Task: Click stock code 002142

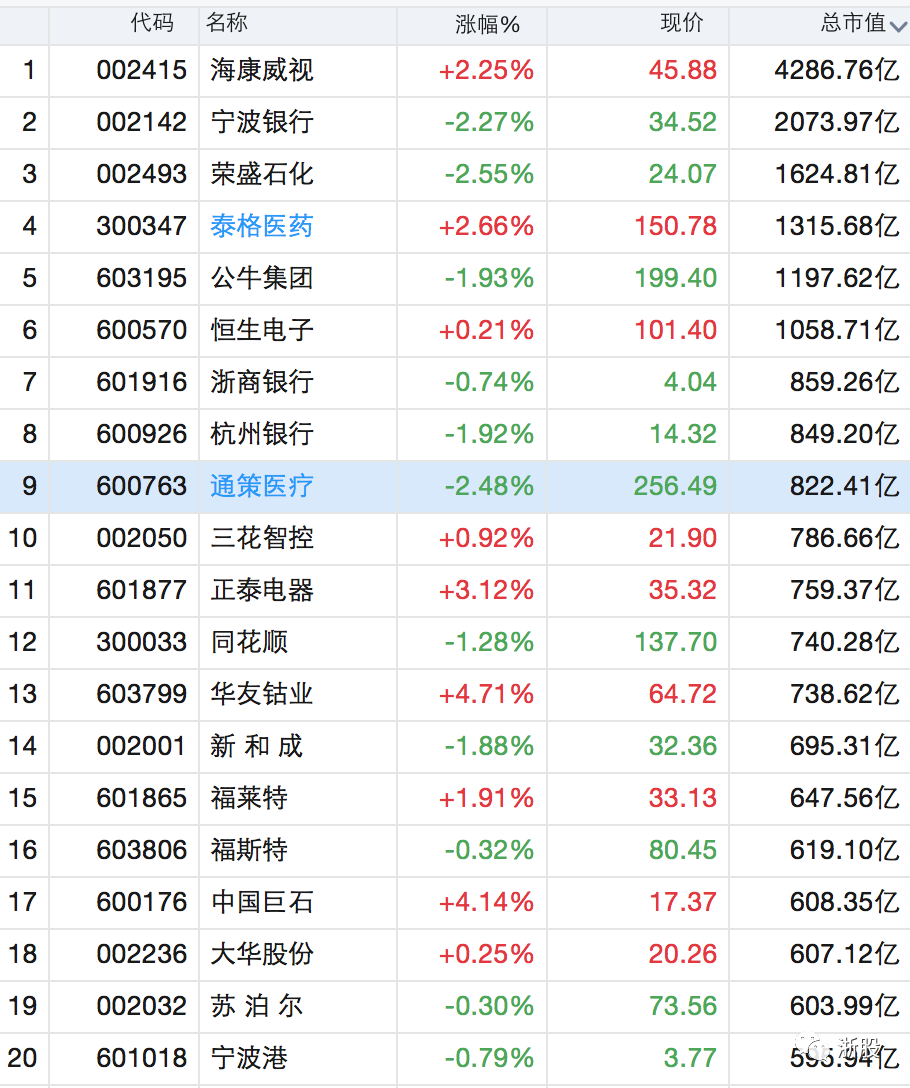Action: click(142, 122)
